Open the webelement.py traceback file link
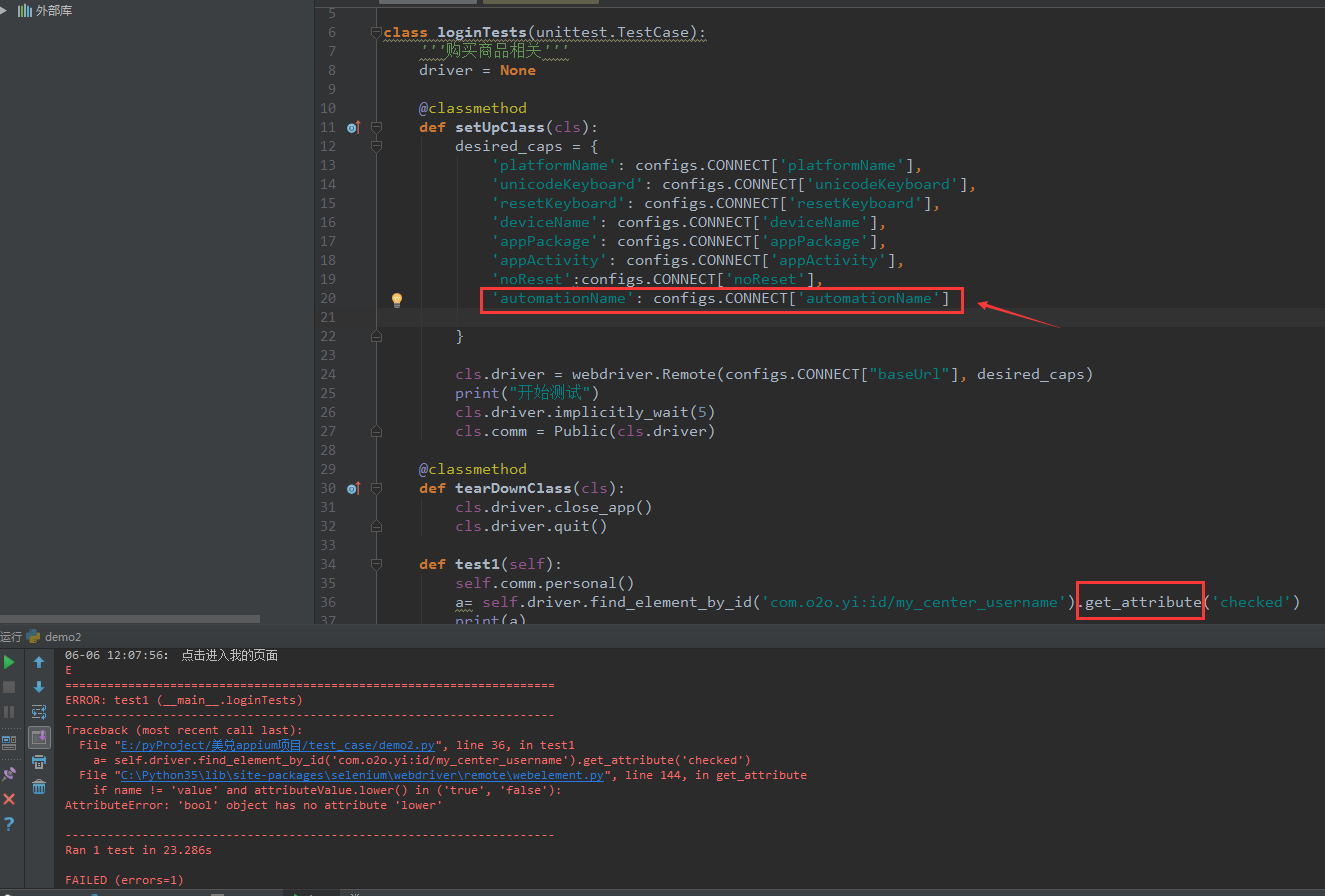 (x=363, y=775)
